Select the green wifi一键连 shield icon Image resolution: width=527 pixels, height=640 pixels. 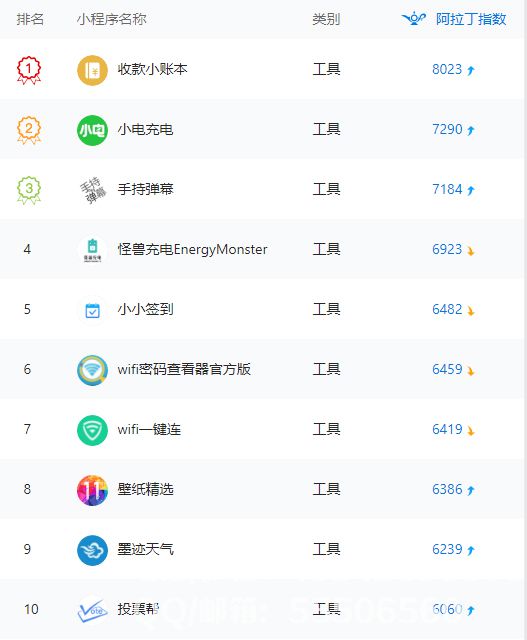tap(92, 430)
